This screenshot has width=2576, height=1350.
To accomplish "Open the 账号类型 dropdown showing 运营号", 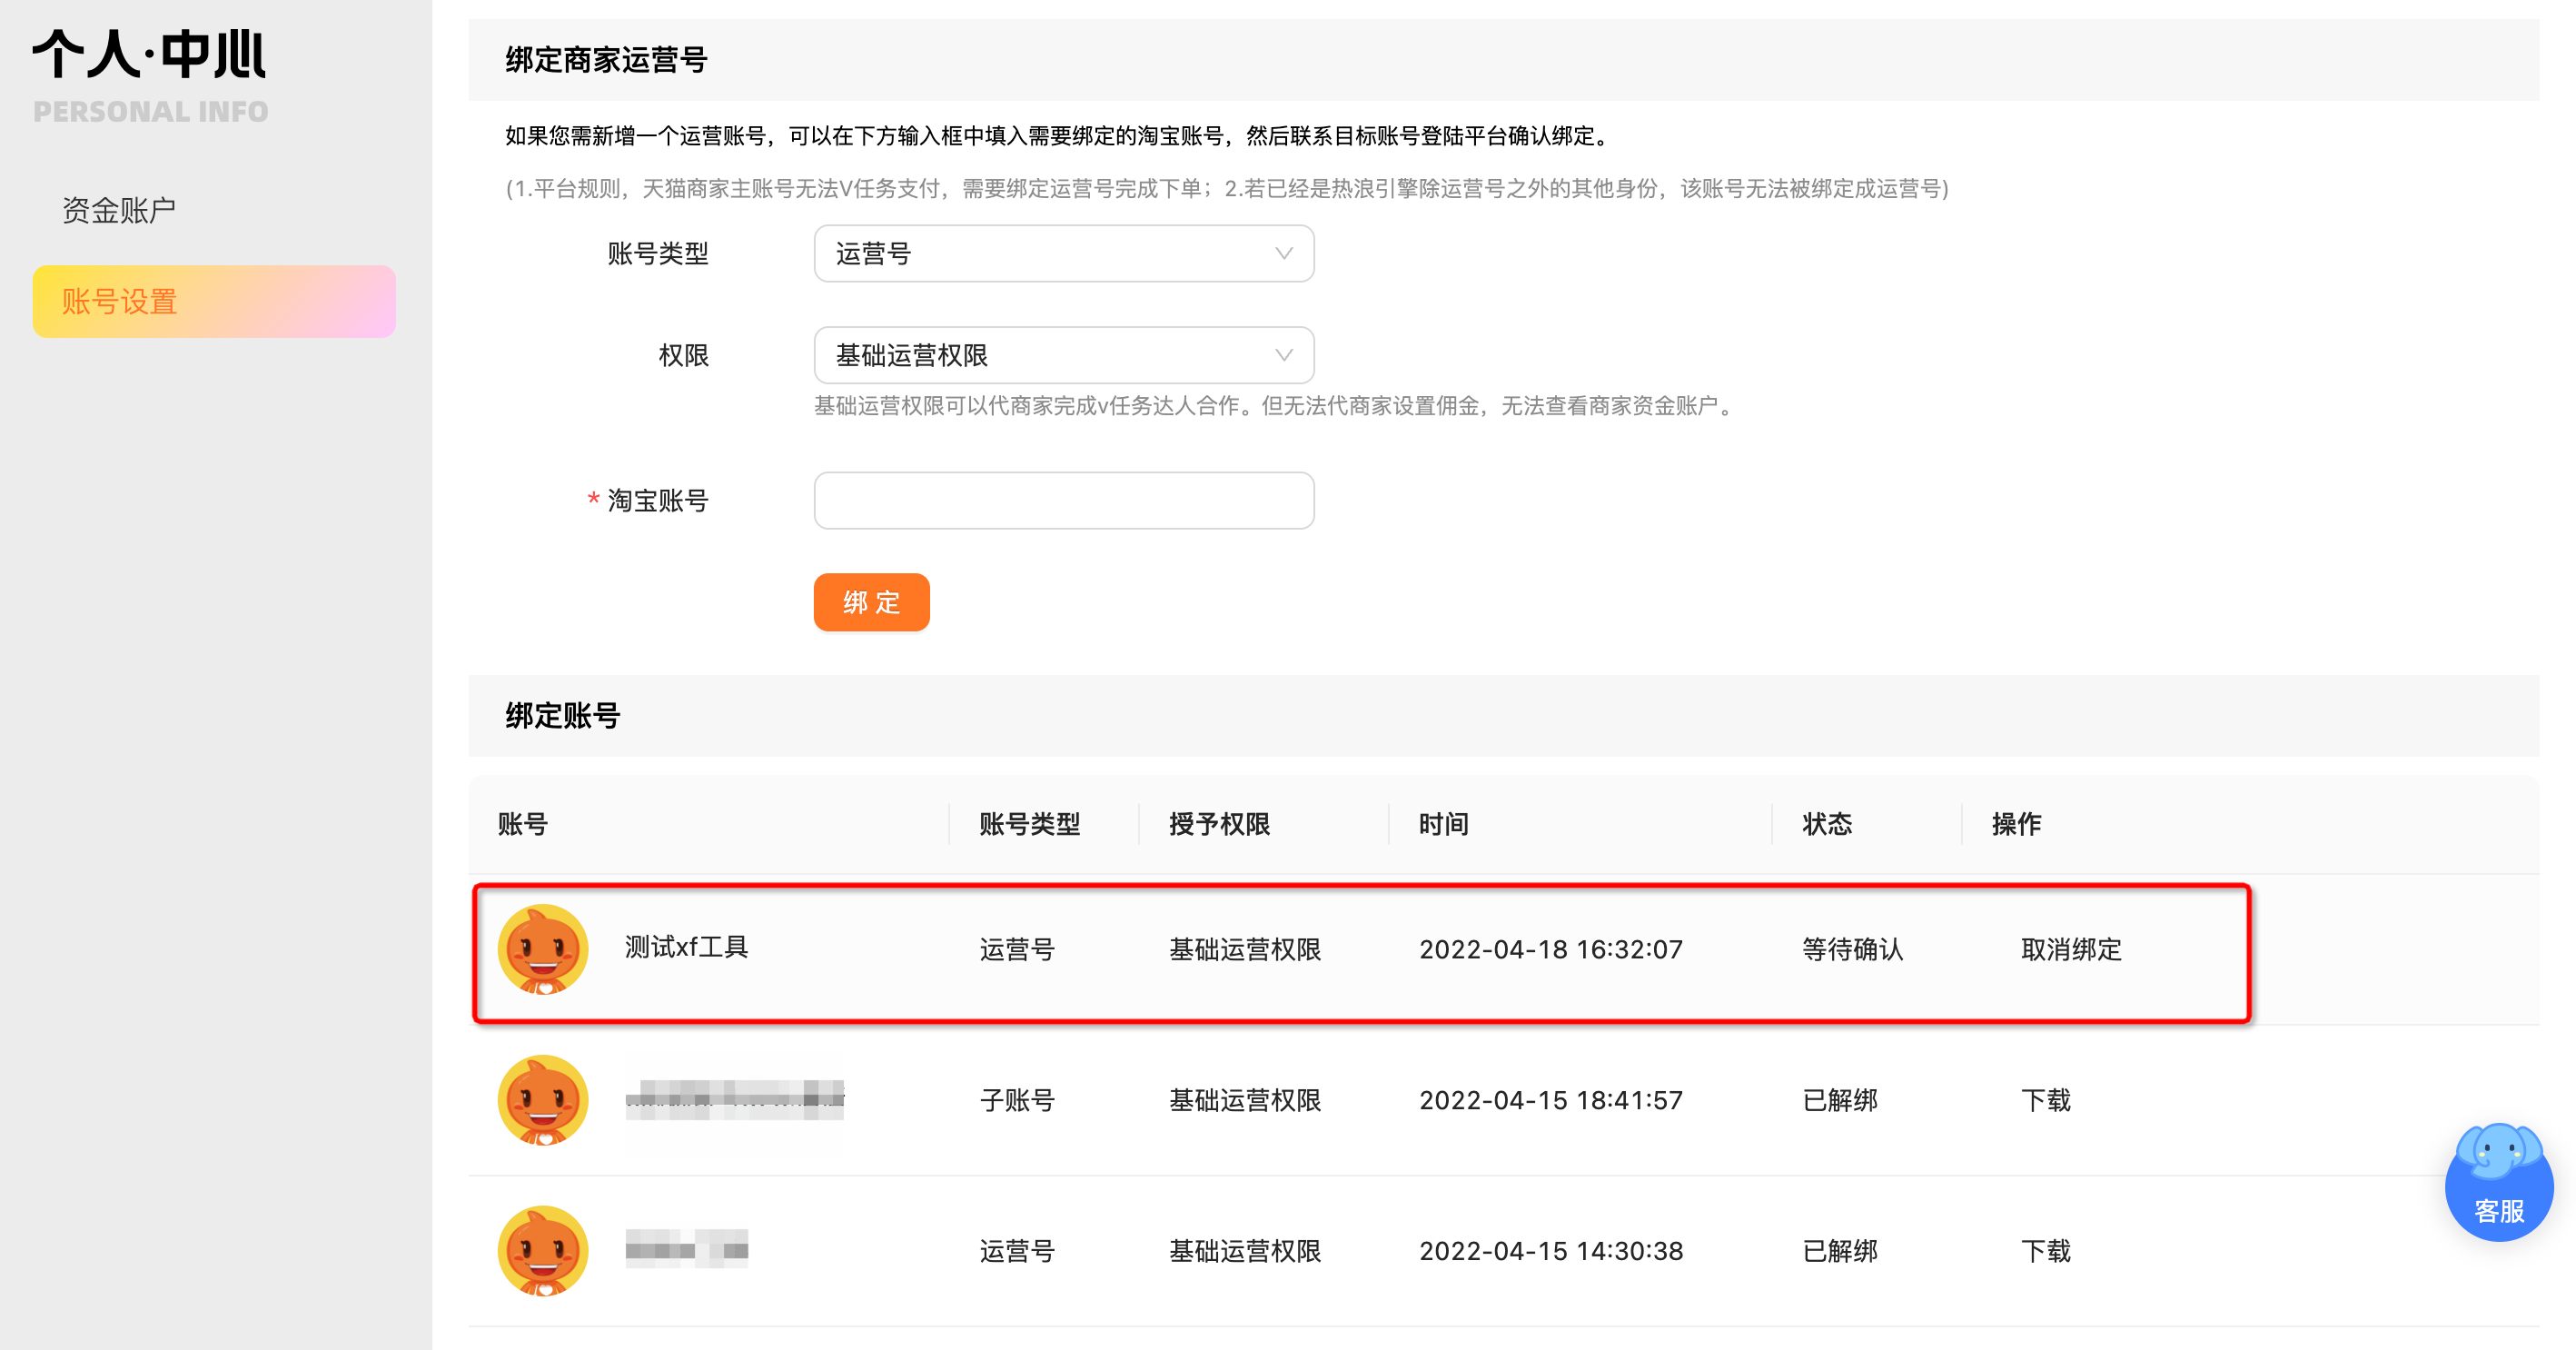I will tap(1064, 254).
